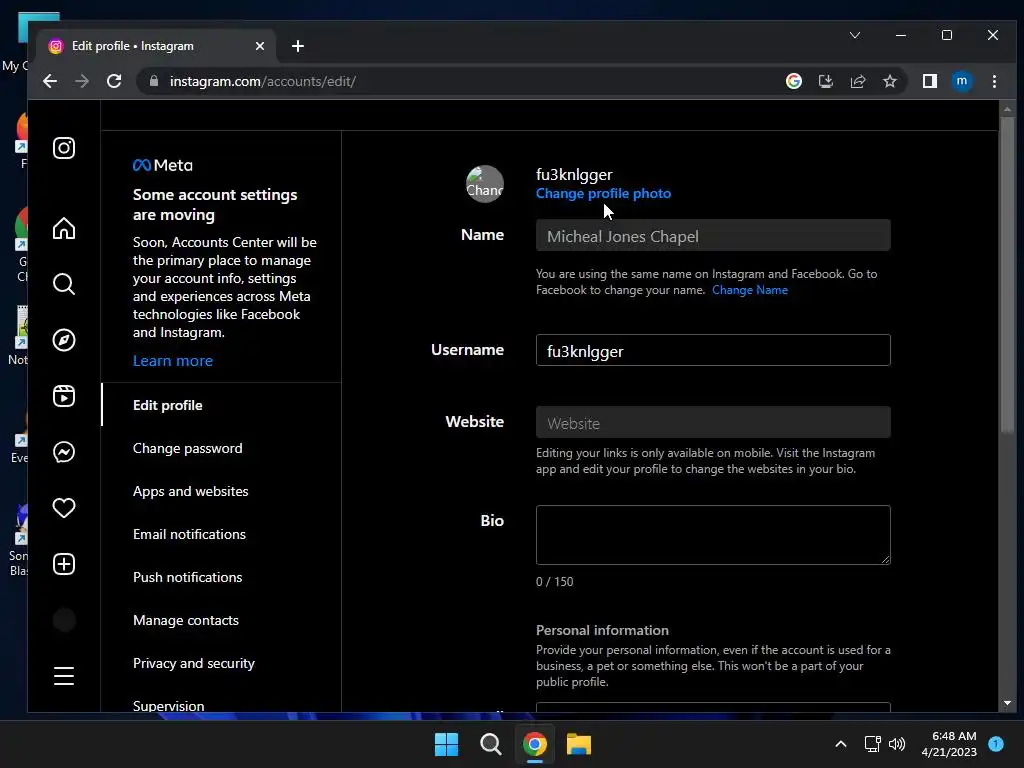
Task: Click the scrollbar down arrow
Action: pos(1007,703)
